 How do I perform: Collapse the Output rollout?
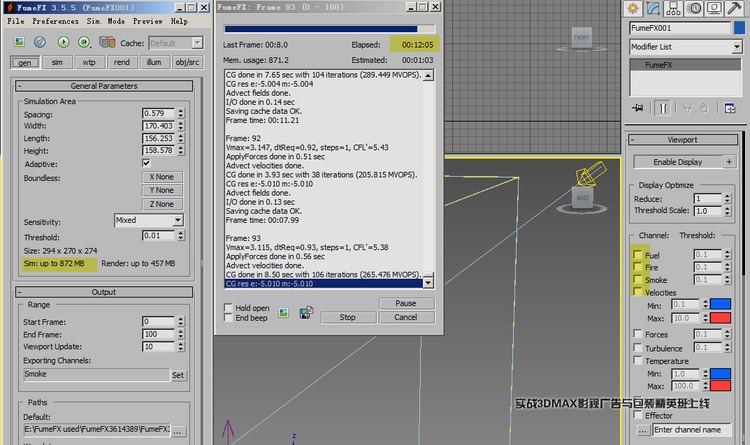point(104,292)
